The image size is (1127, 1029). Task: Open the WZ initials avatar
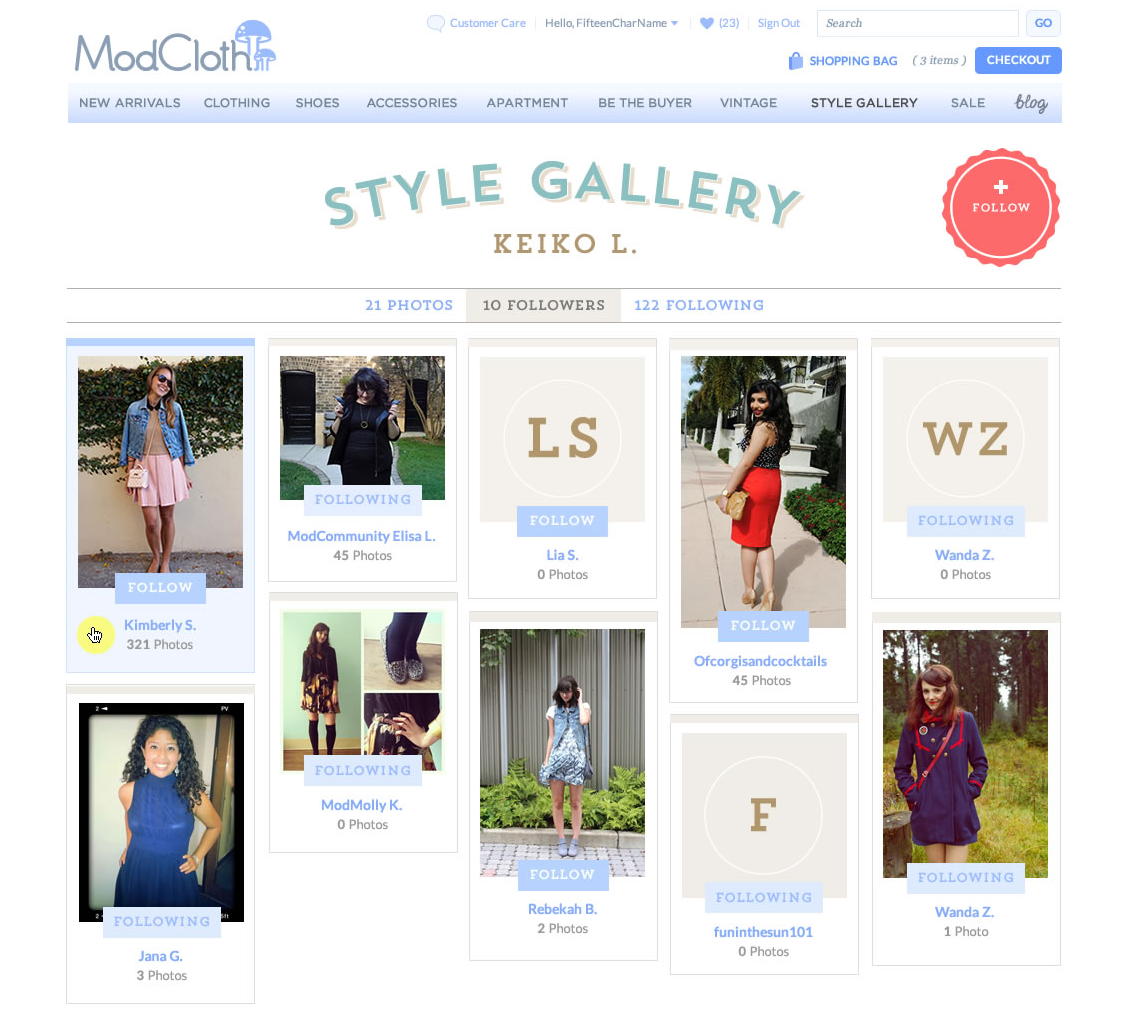coord(965,438)
